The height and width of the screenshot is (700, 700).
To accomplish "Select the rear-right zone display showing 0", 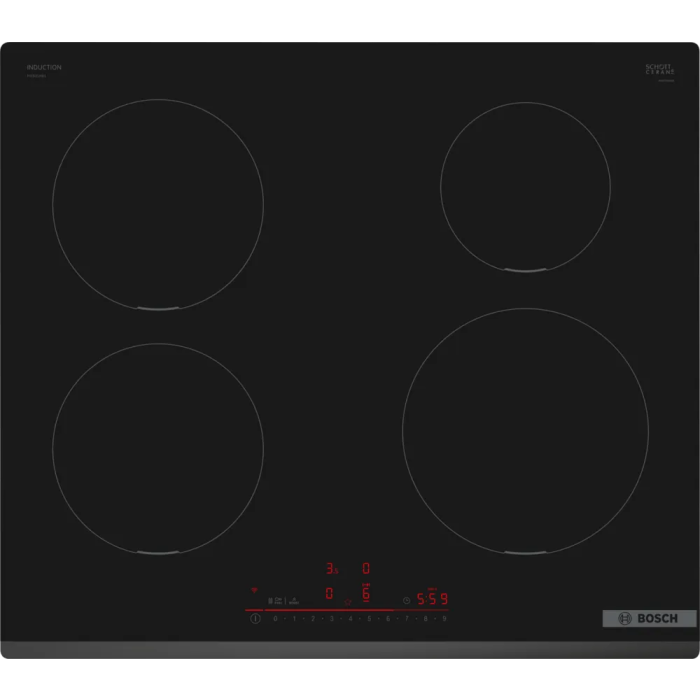I will click(366, 568).
